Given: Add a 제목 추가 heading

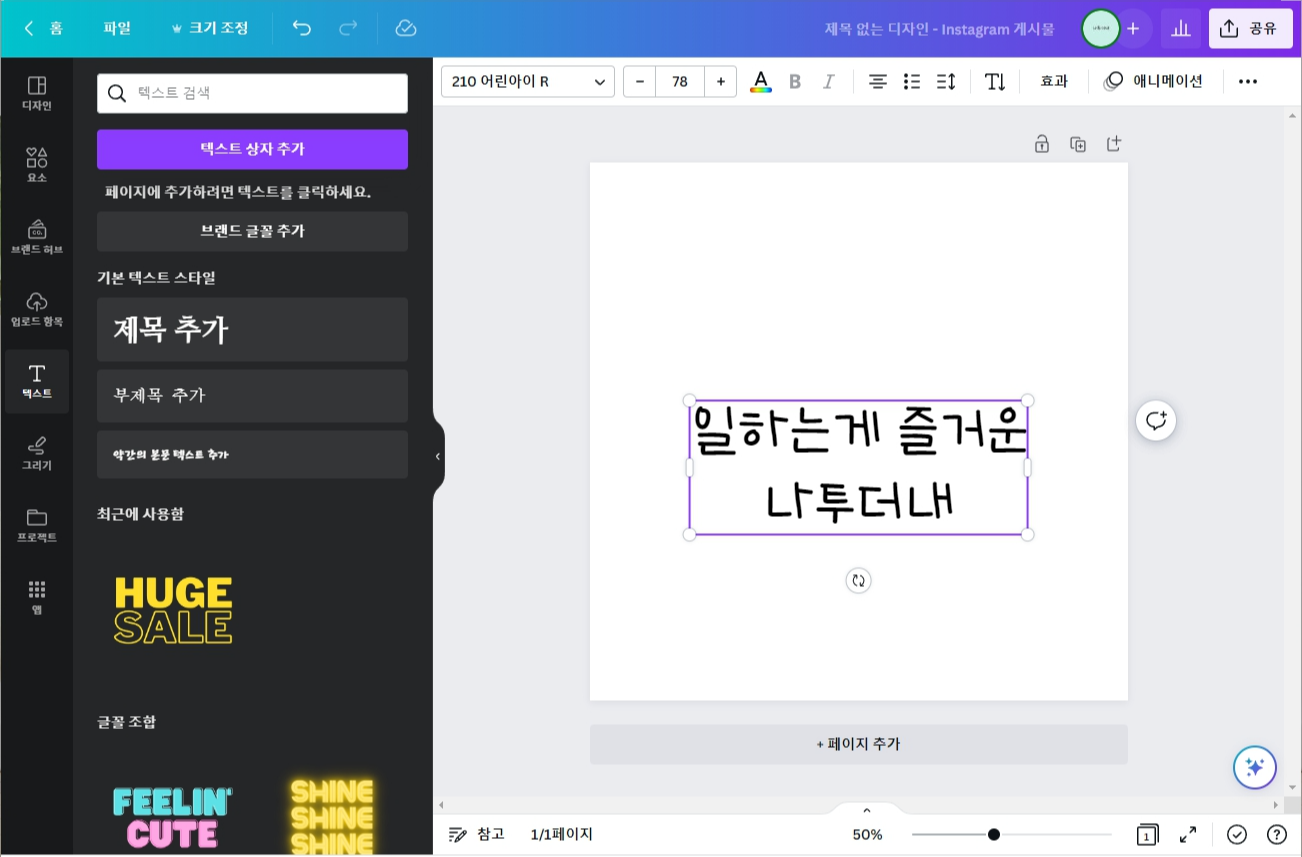Looking at the screenshot, I should pos(252,329).
